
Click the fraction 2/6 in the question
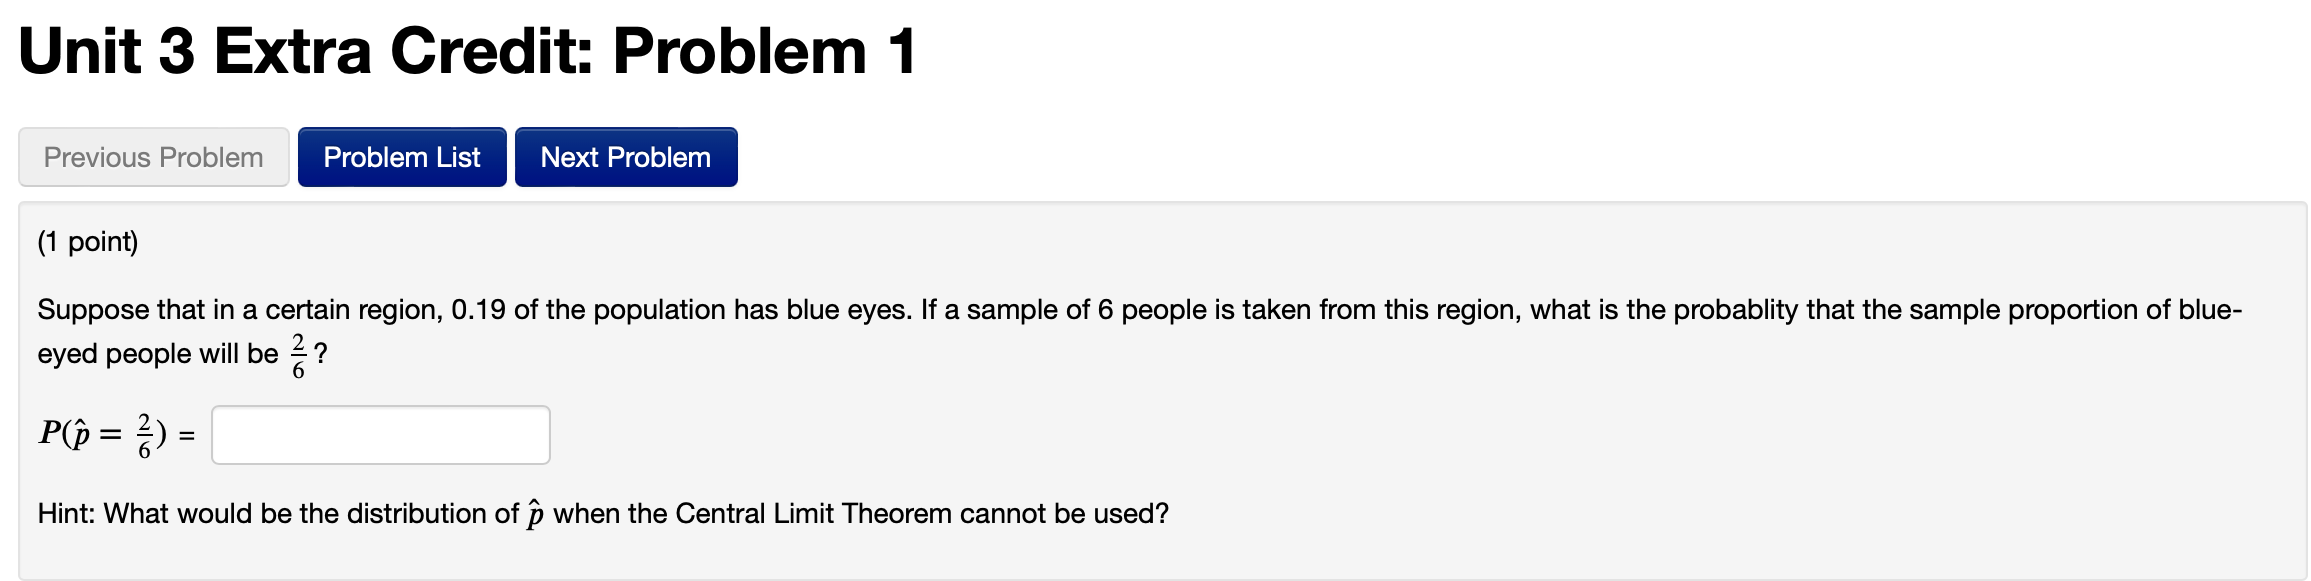coord(300,352)
